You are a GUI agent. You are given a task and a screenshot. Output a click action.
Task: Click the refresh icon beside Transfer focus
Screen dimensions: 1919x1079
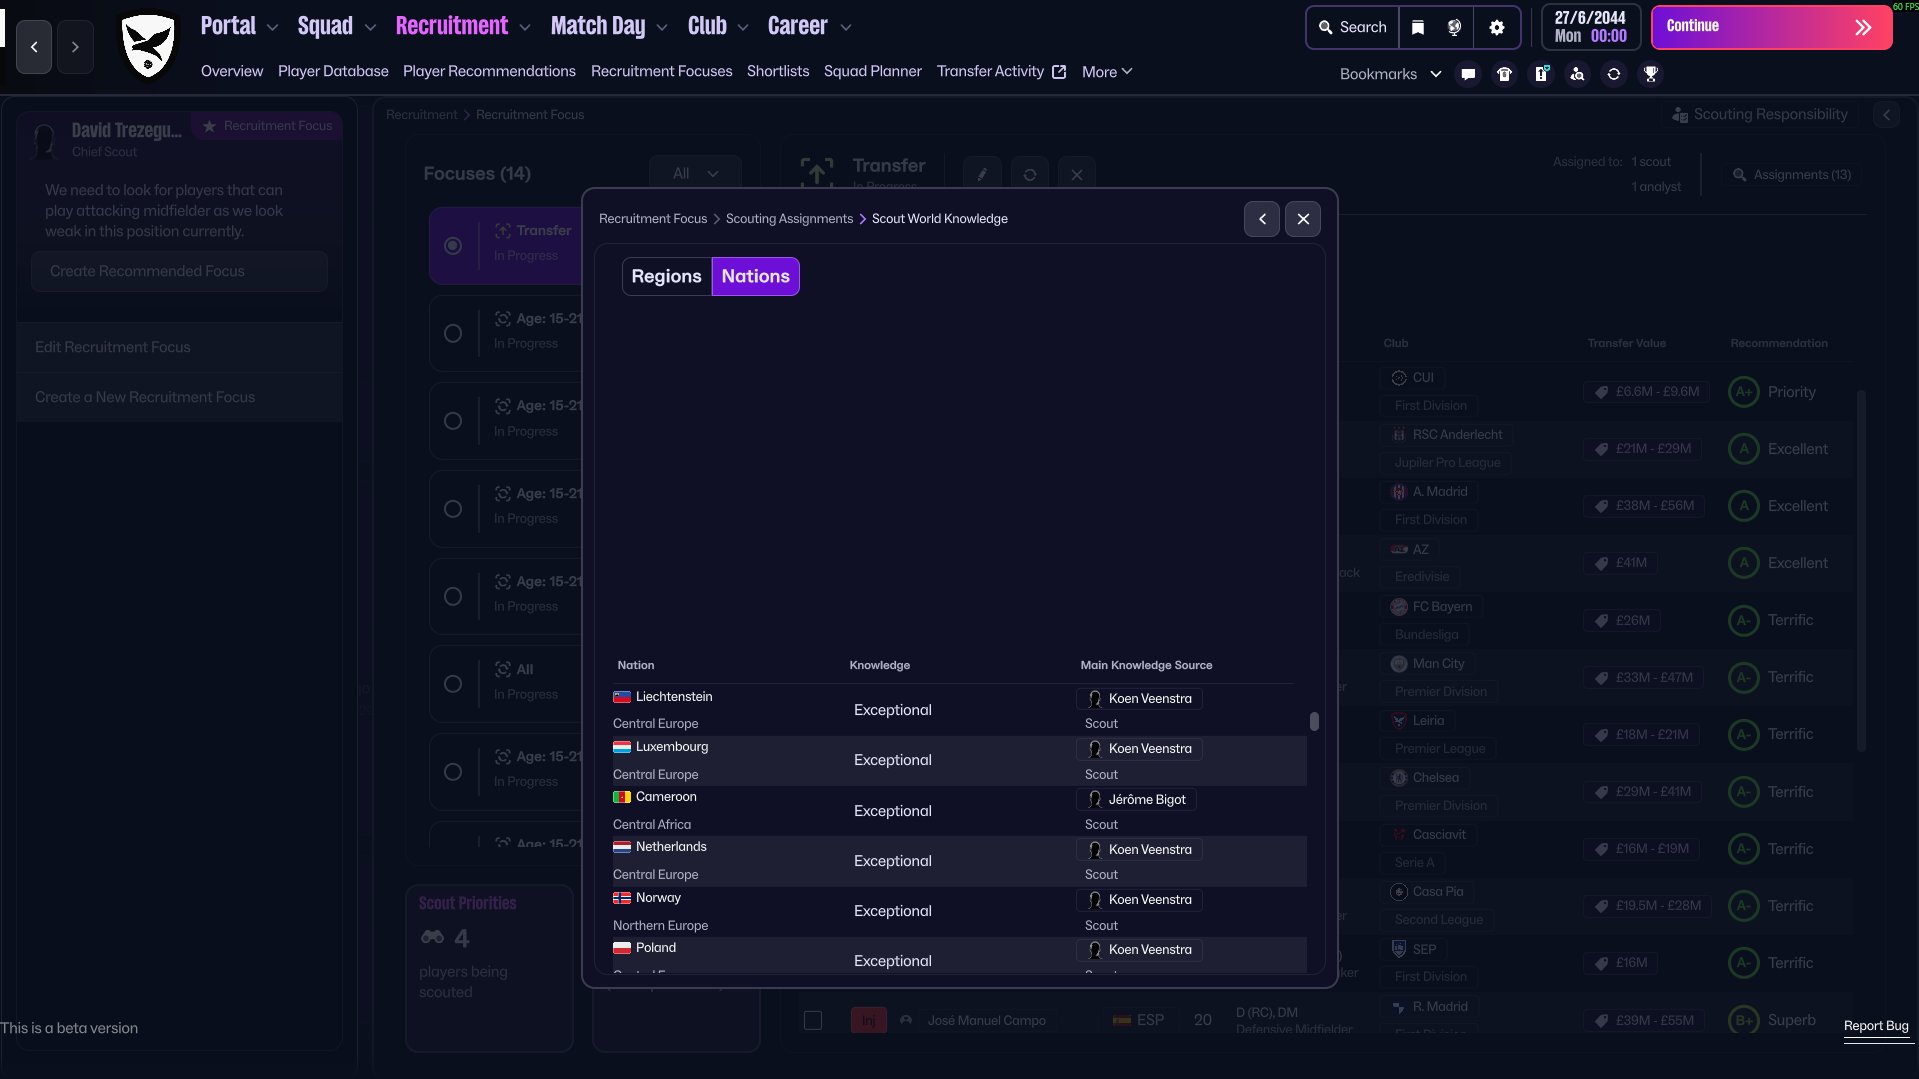click(x=1030, y=174)
